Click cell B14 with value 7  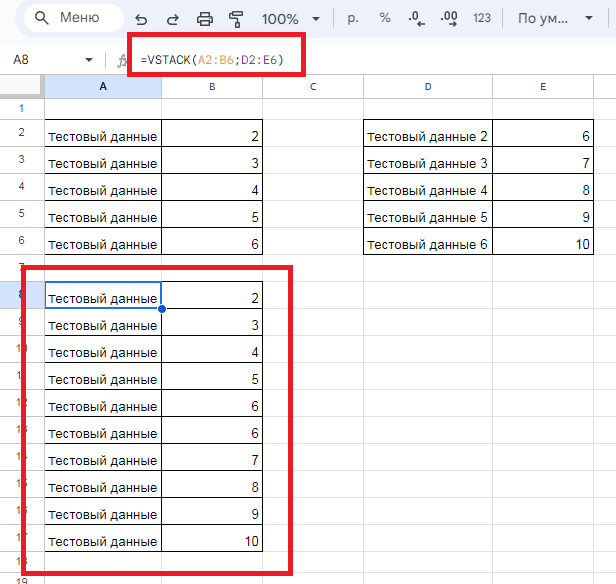[212, 457]
